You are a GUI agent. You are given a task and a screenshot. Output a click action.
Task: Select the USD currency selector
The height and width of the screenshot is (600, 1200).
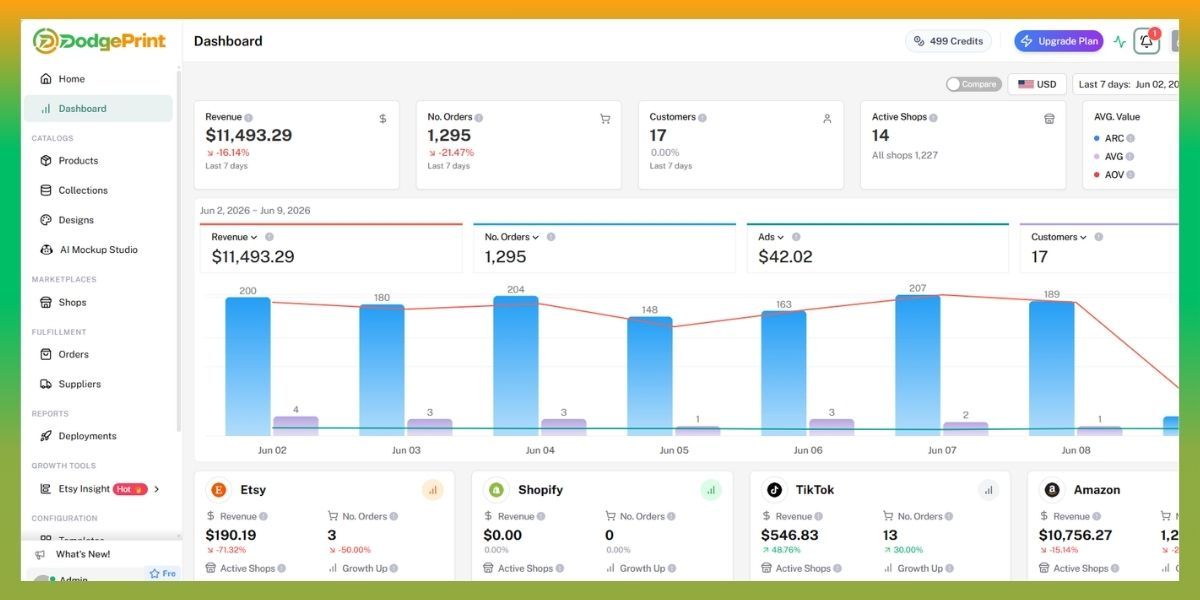click(x=1037, y=84)
